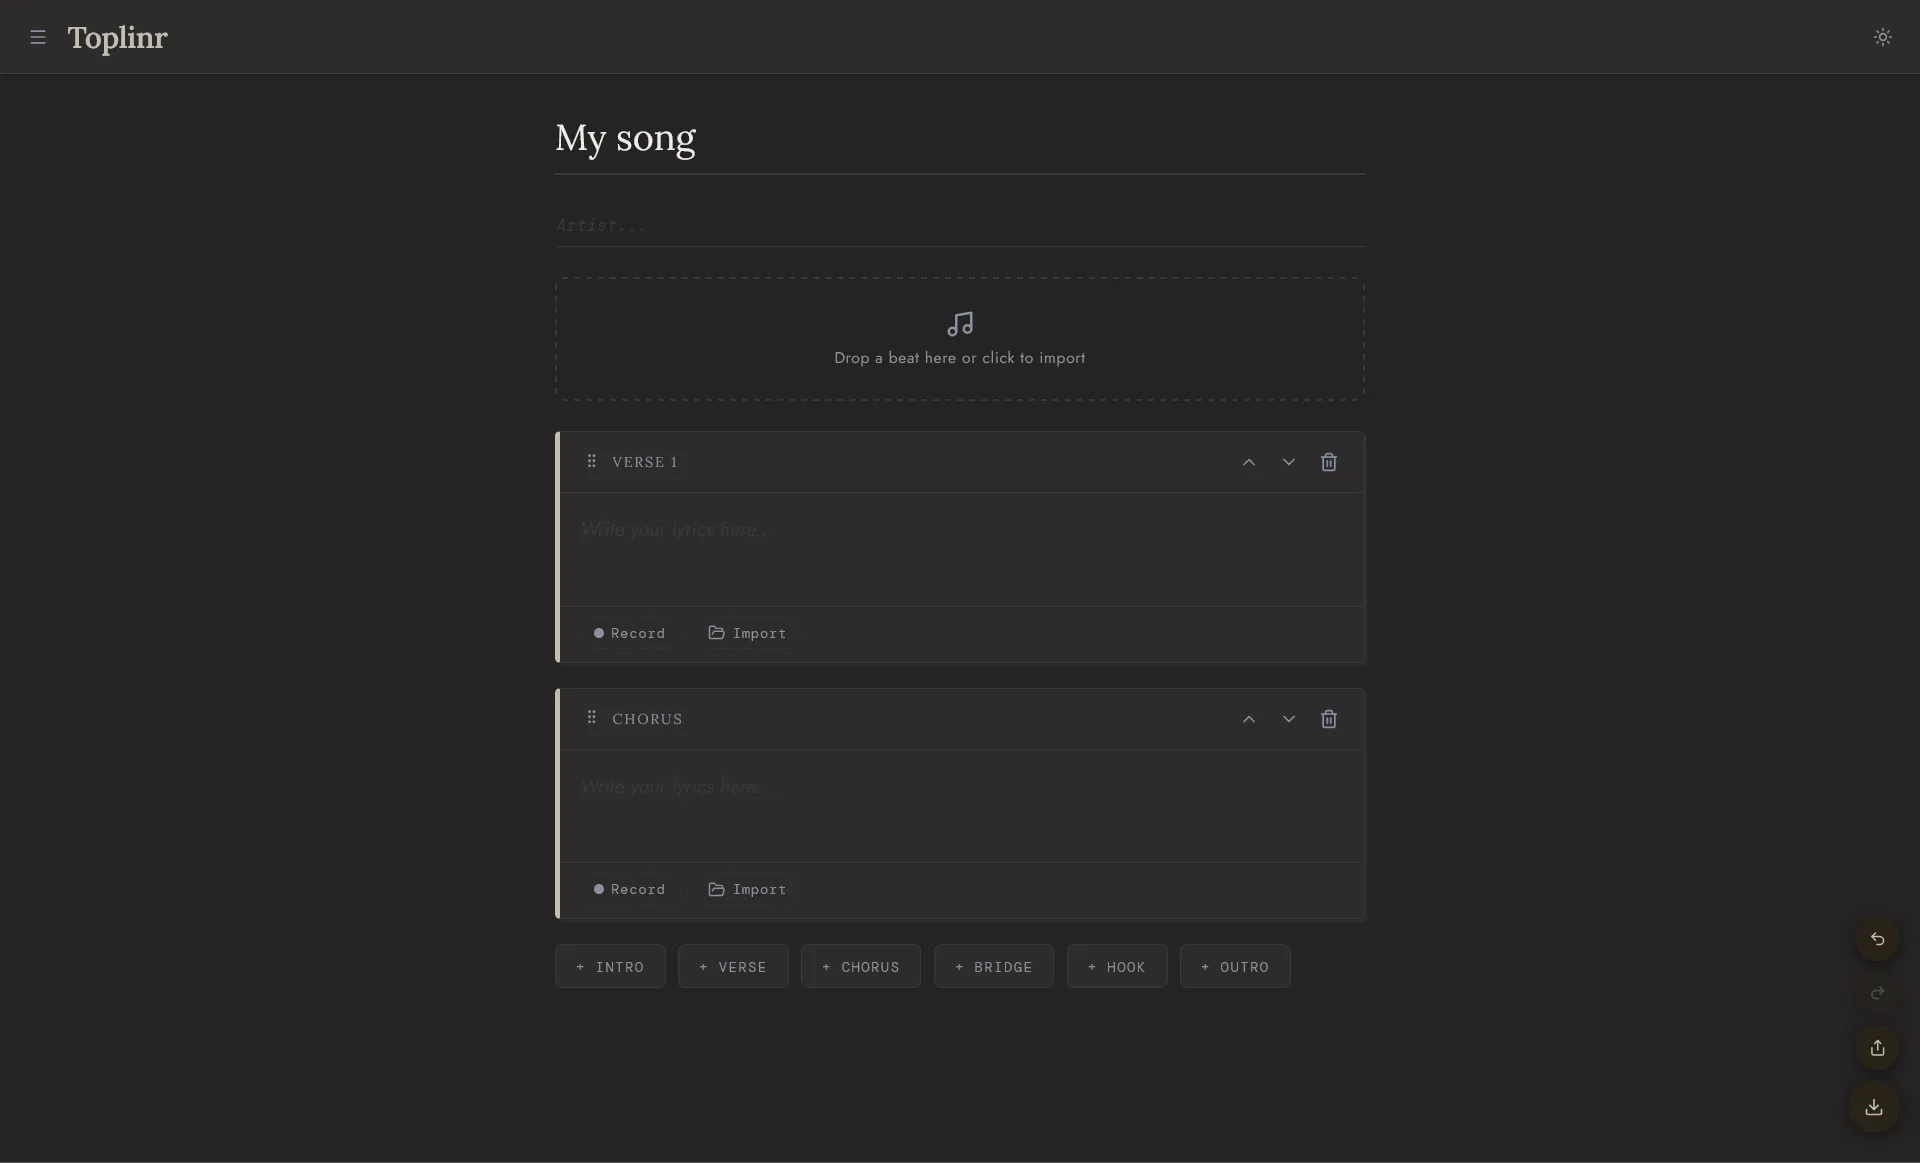Screen dimensions: 1920x1163
Task: Click the beat import drop zone
Action: (x=959, y=339)
